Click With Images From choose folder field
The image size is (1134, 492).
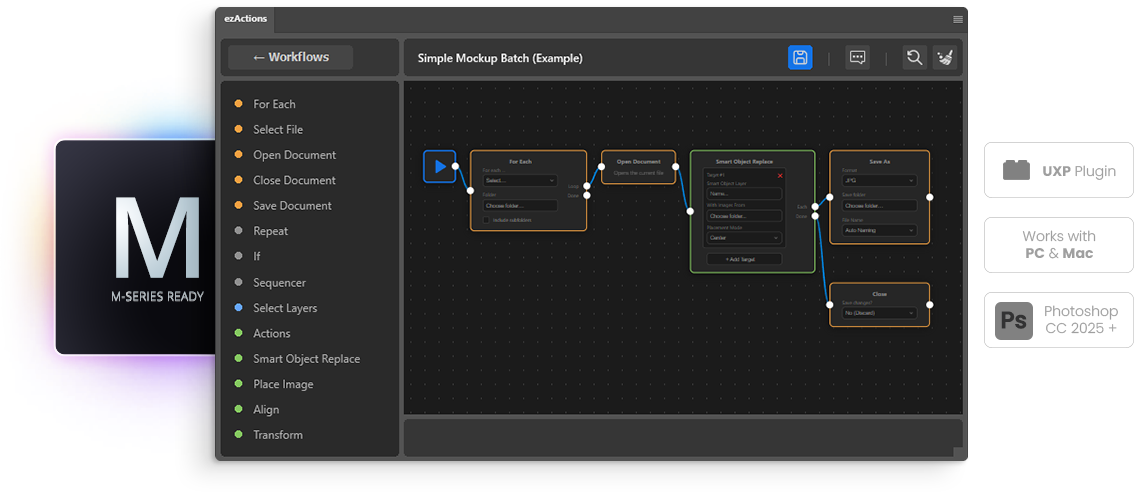tap(744, 216)
